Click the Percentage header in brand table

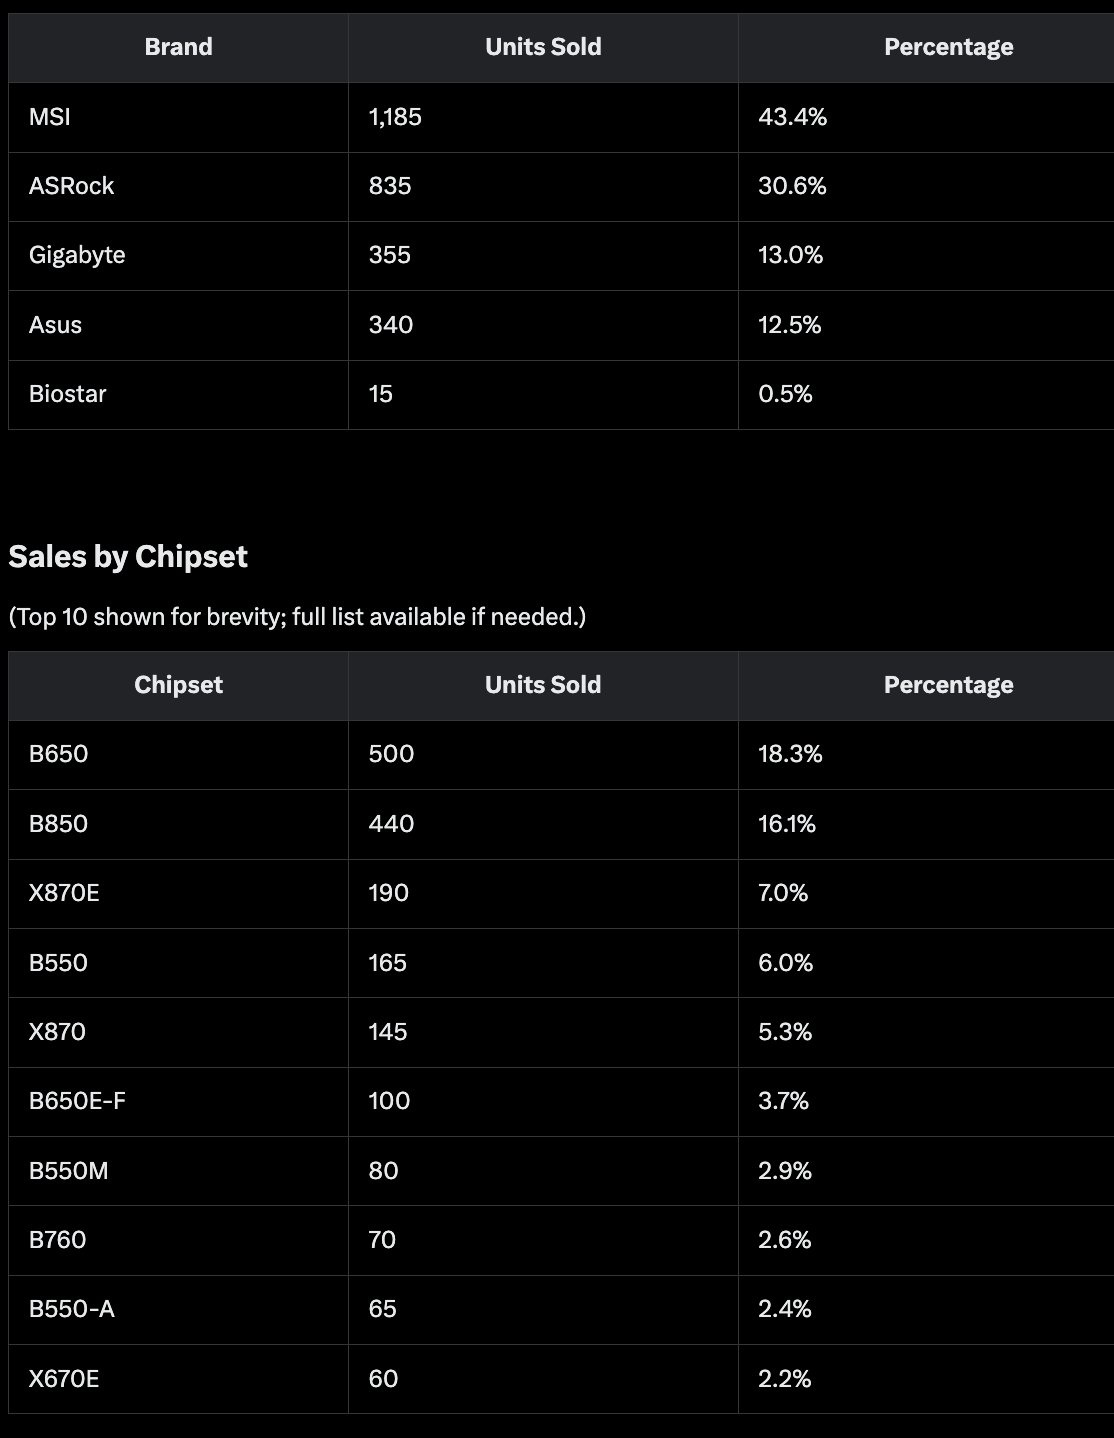coord(948,47)
